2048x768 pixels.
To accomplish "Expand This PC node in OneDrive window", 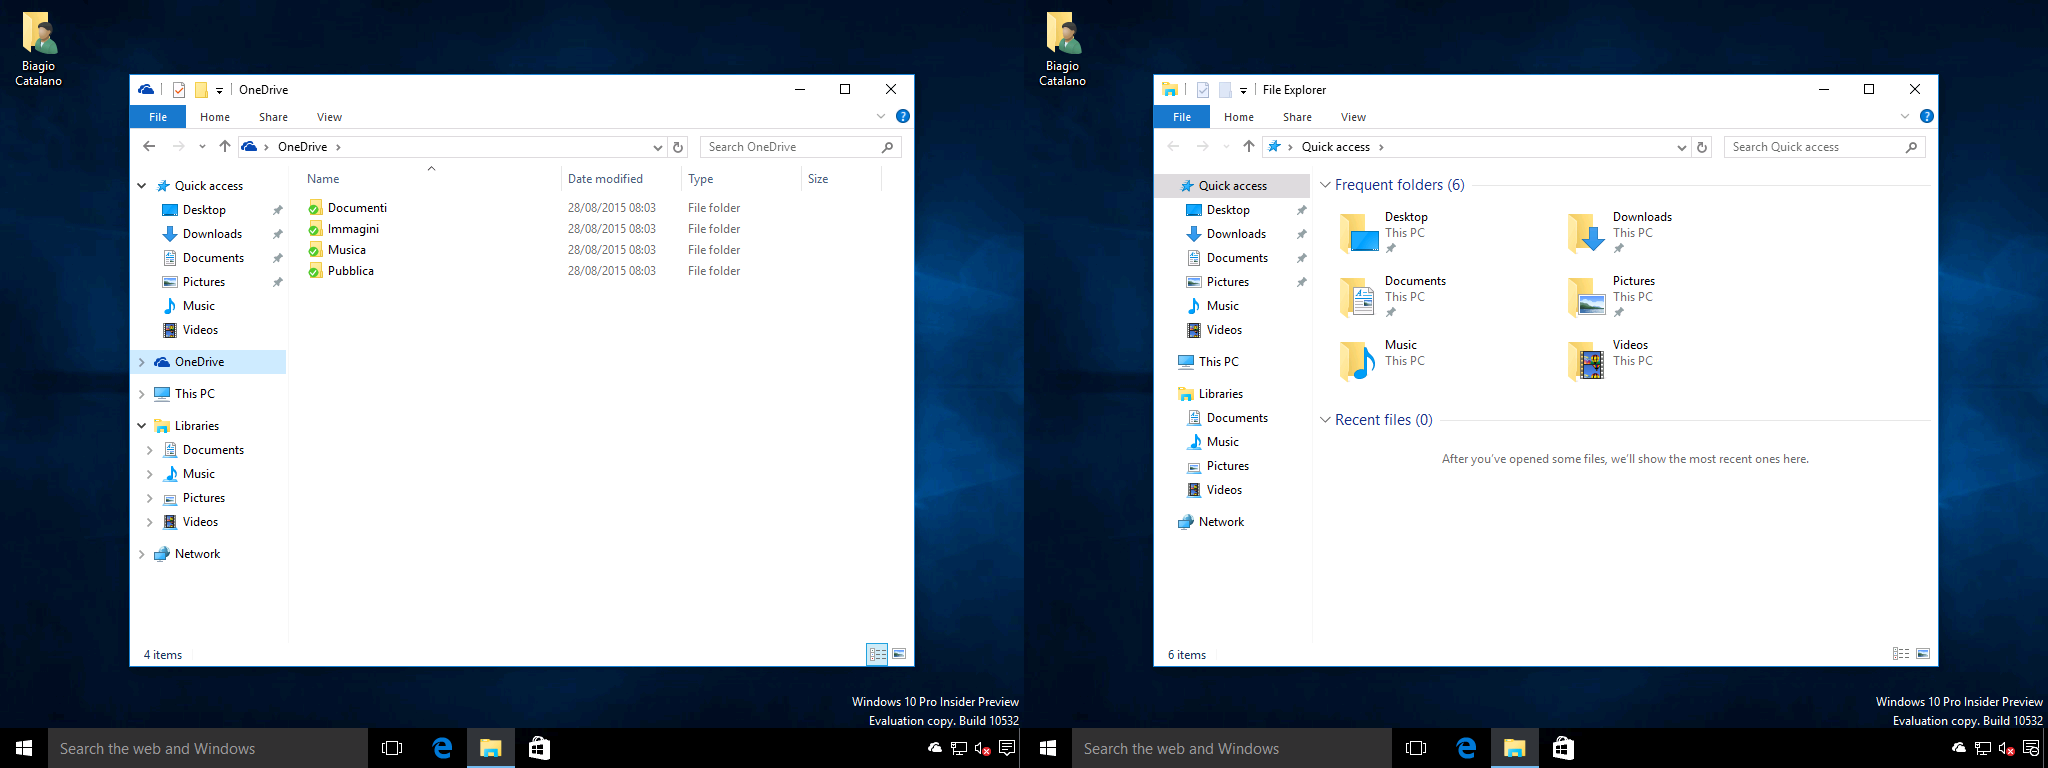I will click(142, 394).
